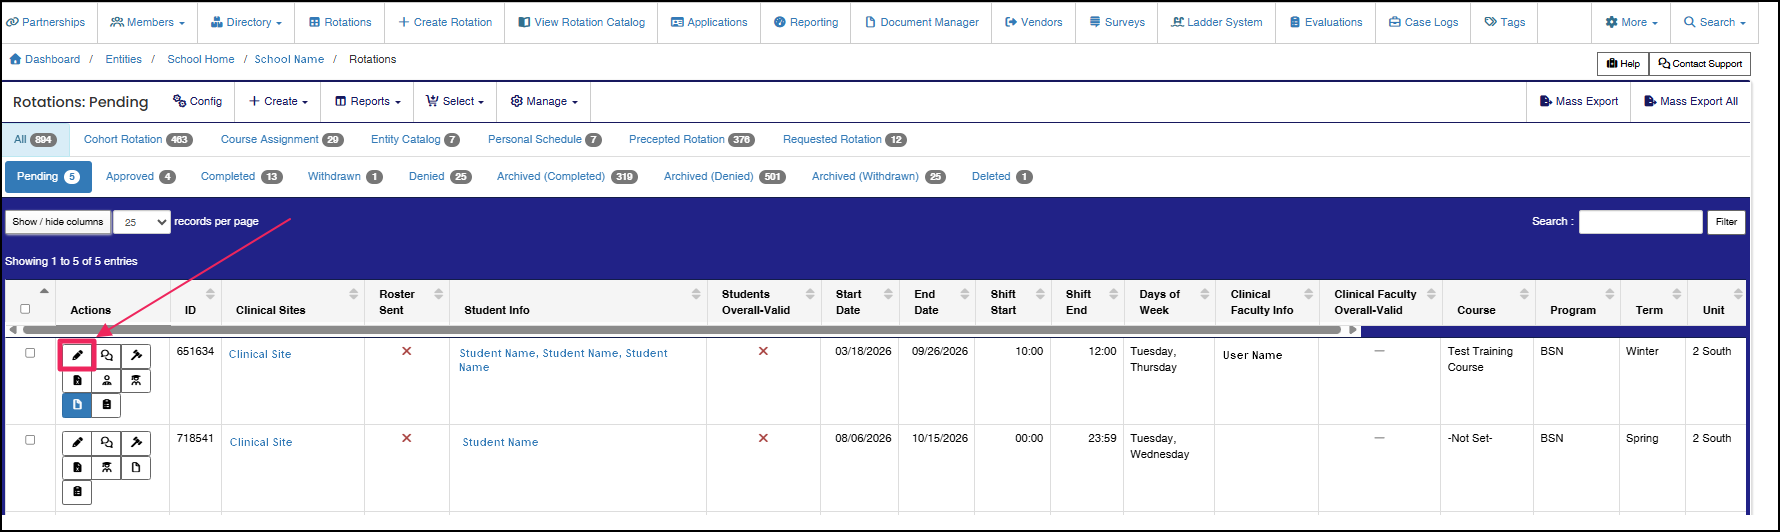Screen dimensions: 1780x532
Task: Open the Create dropdown in Rotations toolbar
Action: [x=278, y=101]
